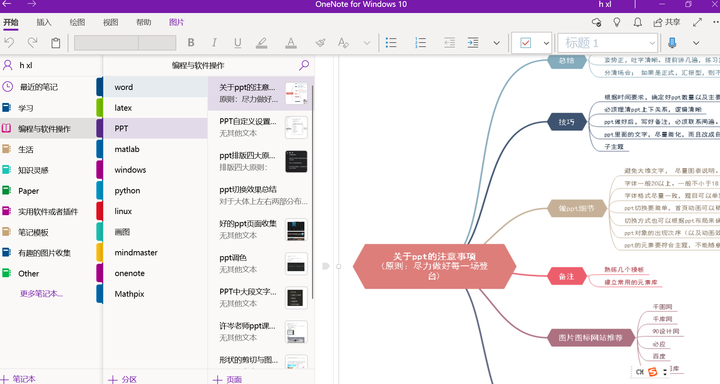Viewport: 720px width, 384px height.
Task: Open the paragraph options chevron
Action: click(496, 43)
